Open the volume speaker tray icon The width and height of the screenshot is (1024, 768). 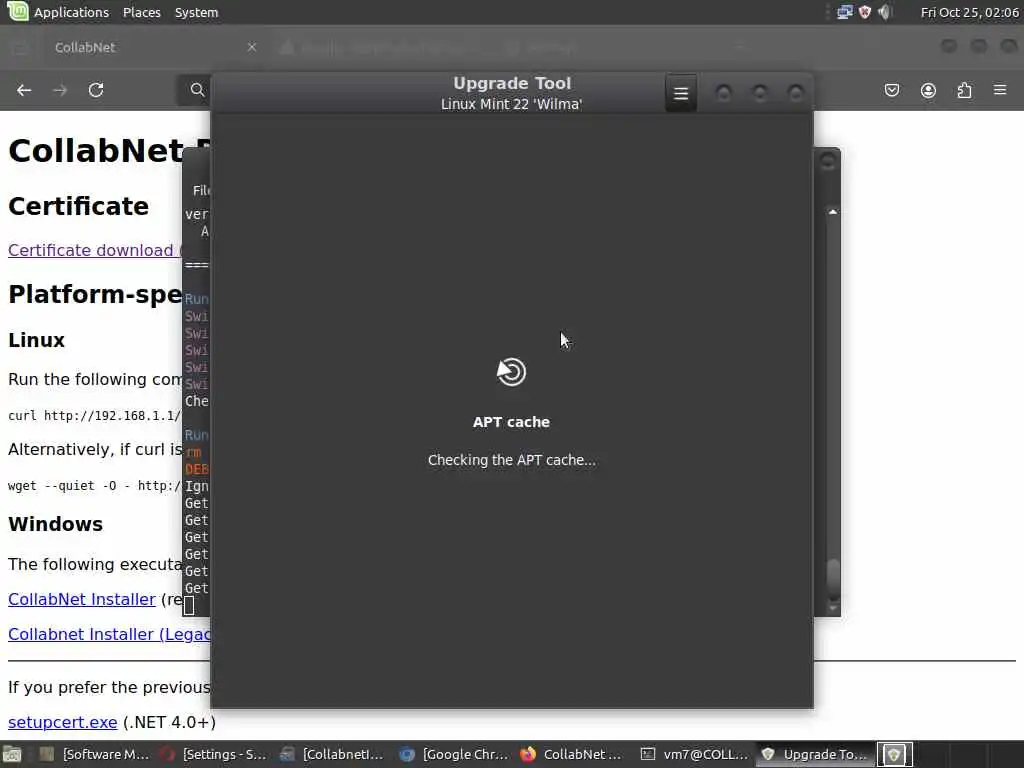884,12
